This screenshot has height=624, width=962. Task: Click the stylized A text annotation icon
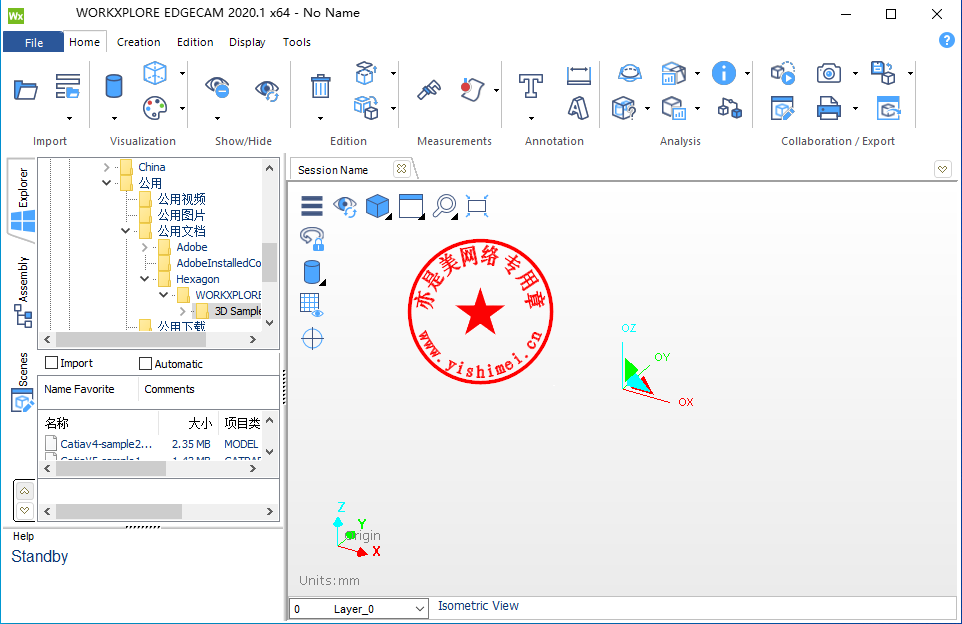(579, 109)
